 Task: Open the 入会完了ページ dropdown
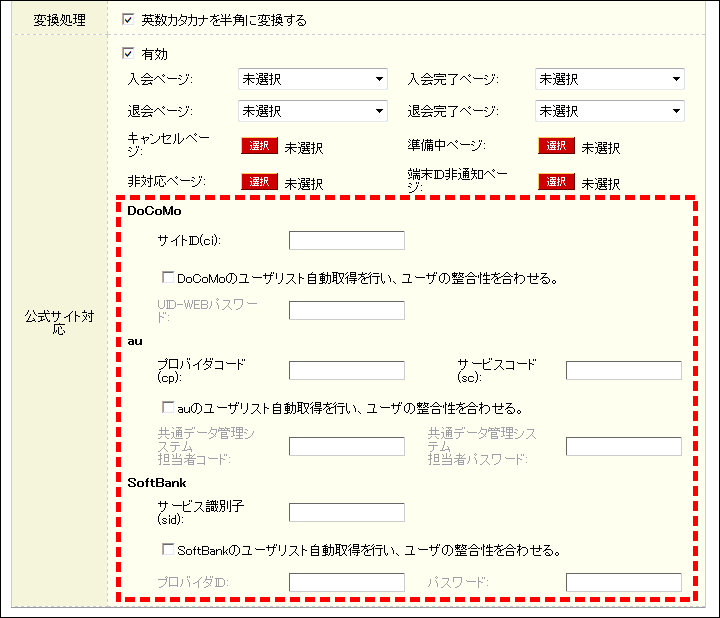pyautogui.click(x=610, y=79)
